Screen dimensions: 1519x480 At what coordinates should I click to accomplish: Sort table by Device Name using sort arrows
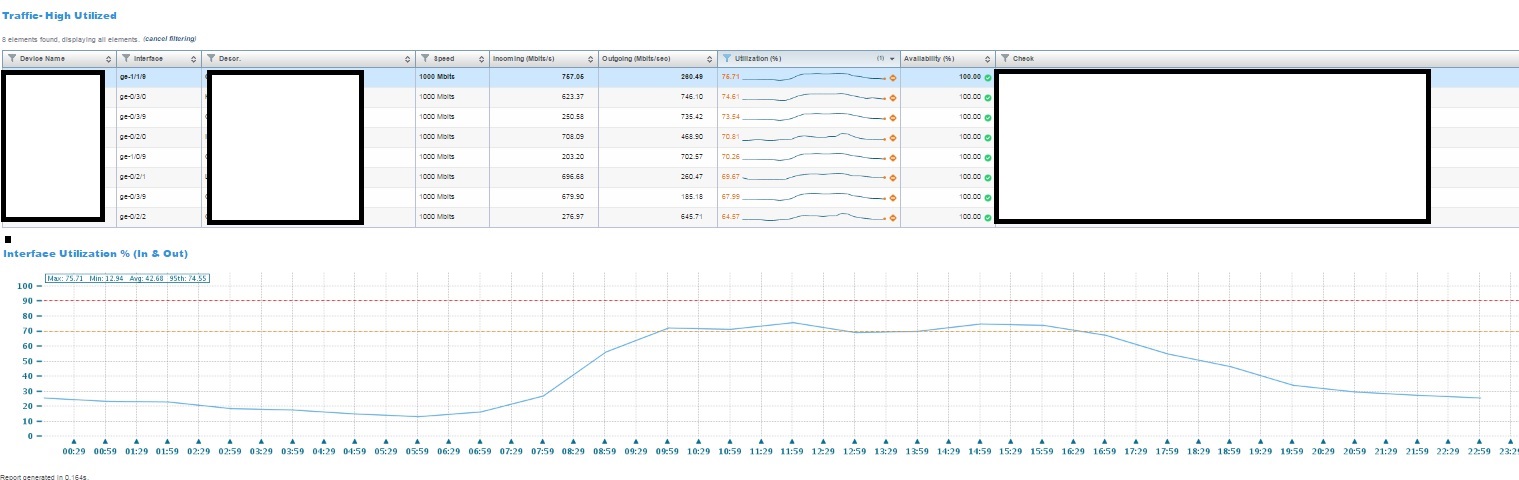pyautogui.click(x=109, y=59)
